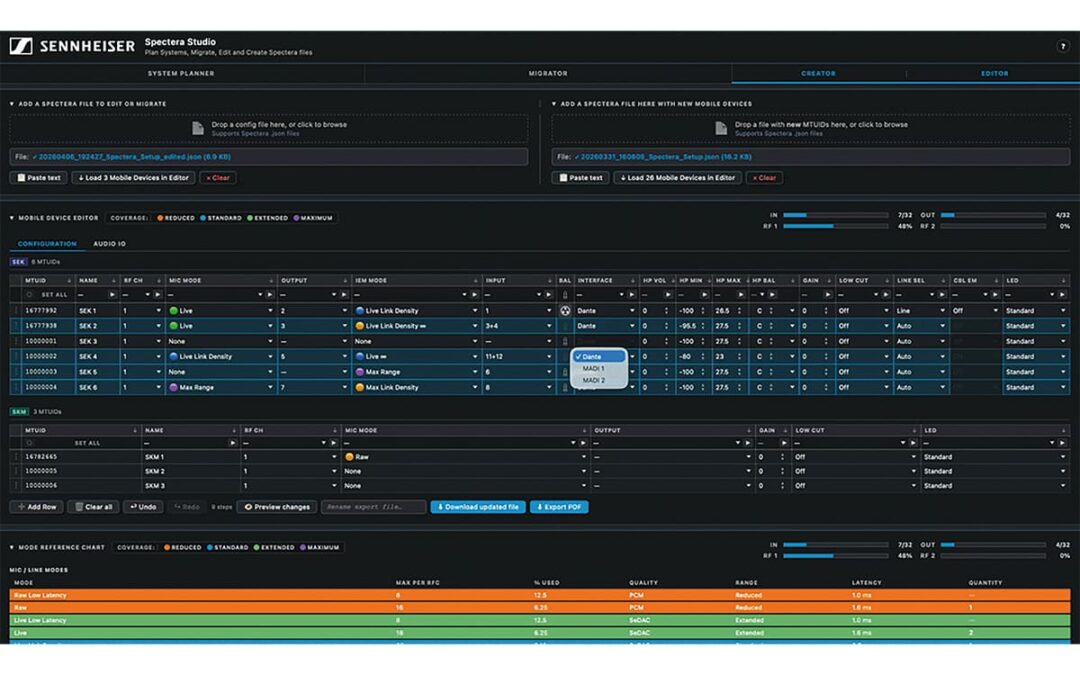Switch to the System Planner tab
Image resolution: width=1080 pixels, height=675 pixels.
click(x=181, y=74)
